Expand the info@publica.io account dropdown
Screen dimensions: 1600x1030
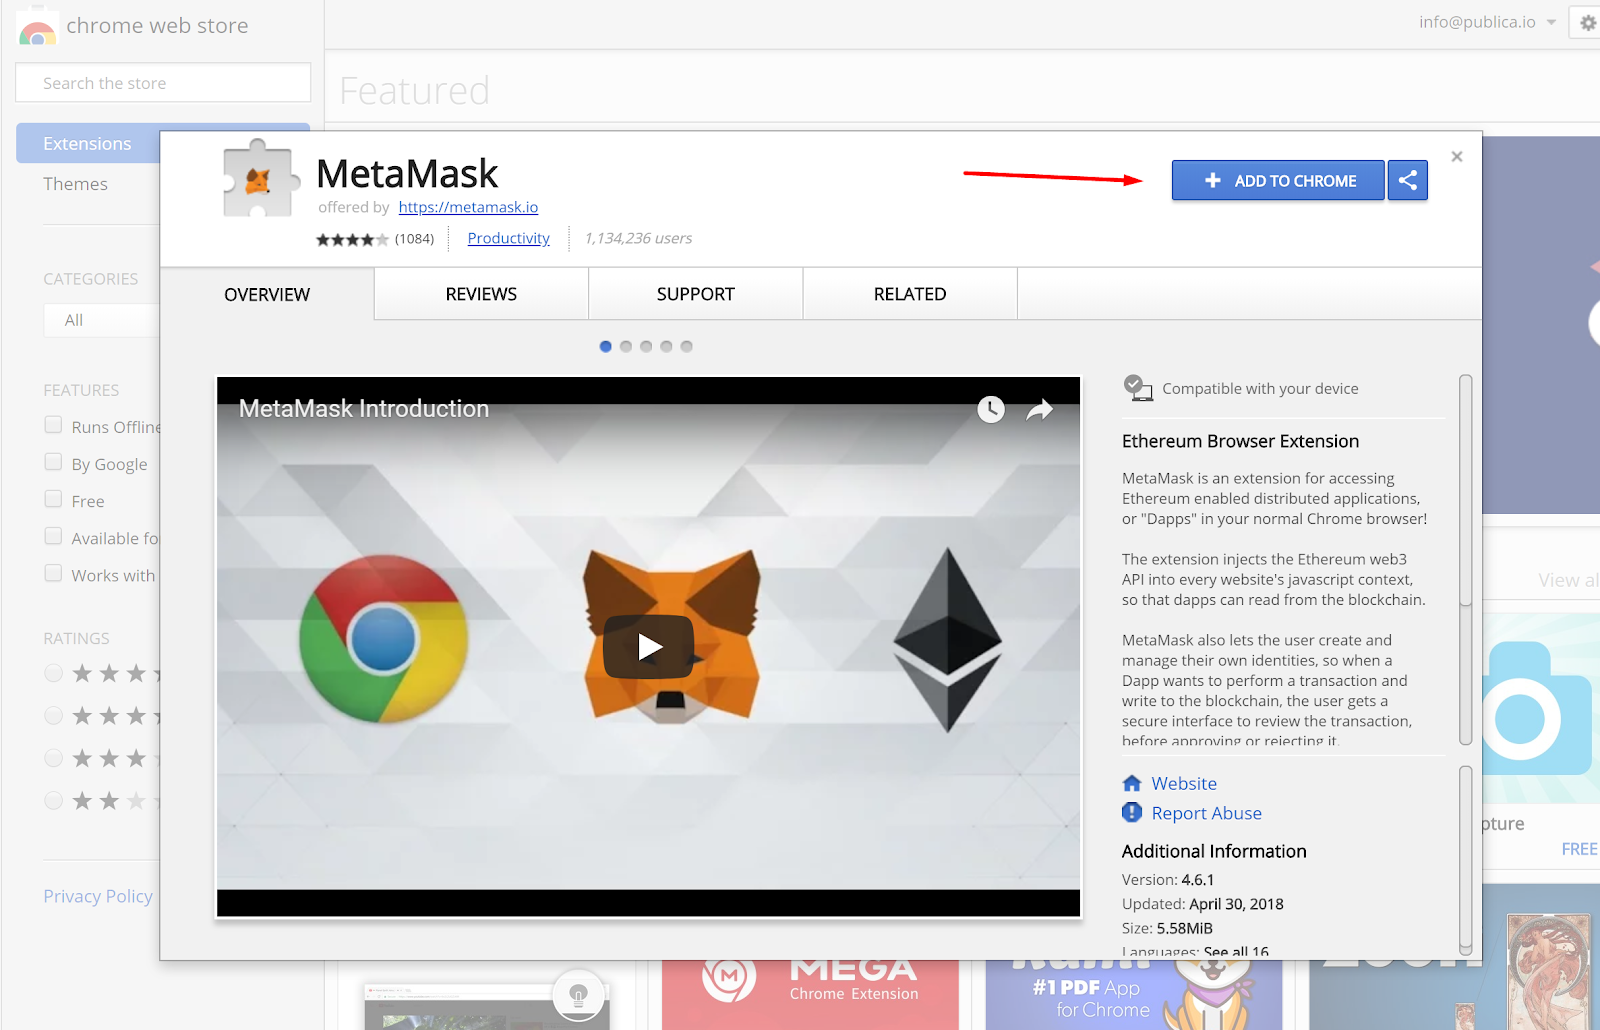pos(1487,22)
